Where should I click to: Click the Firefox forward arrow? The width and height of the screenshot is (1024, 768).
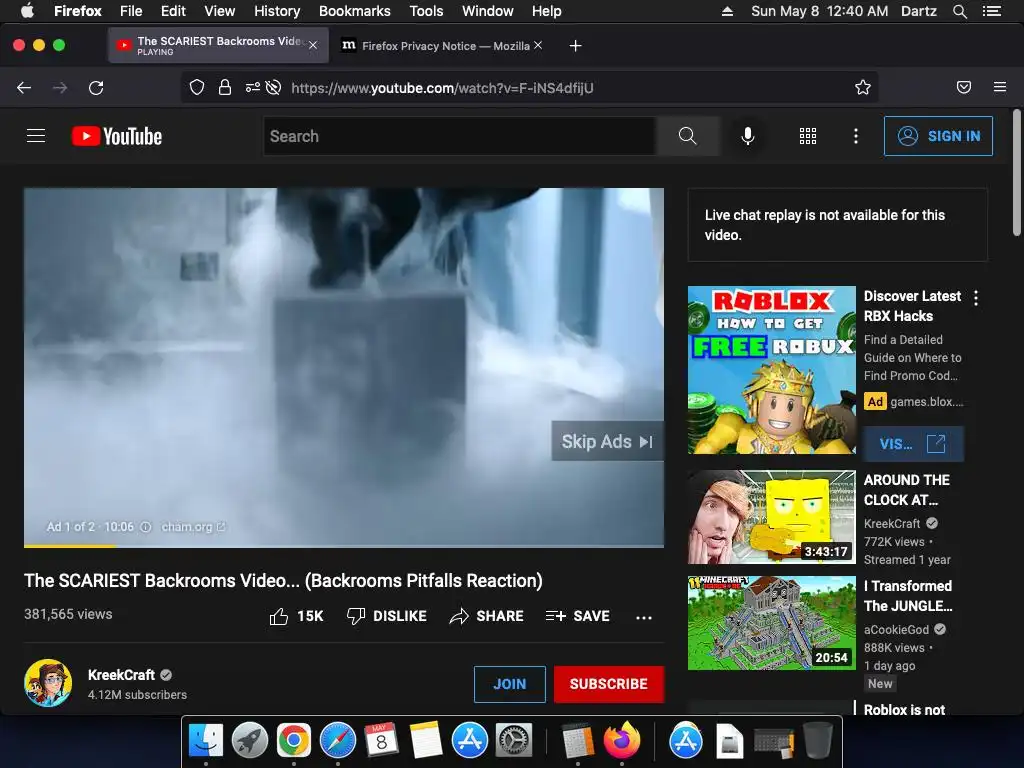coord(60,88)
